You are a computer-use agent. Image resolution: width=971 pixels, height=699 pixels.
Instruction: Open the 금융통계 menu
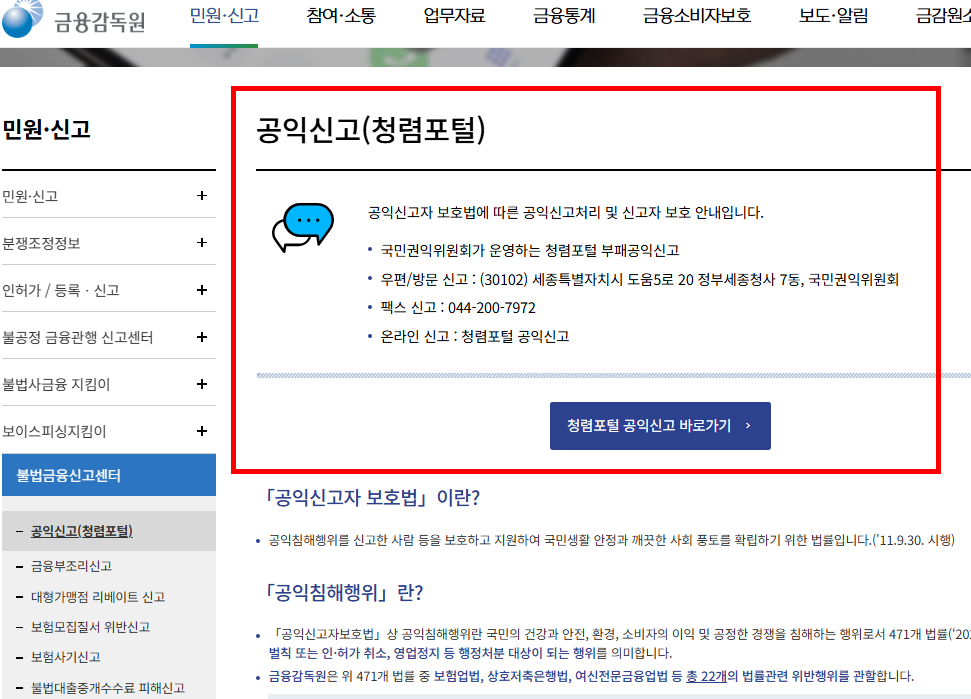tap(562, 15)
